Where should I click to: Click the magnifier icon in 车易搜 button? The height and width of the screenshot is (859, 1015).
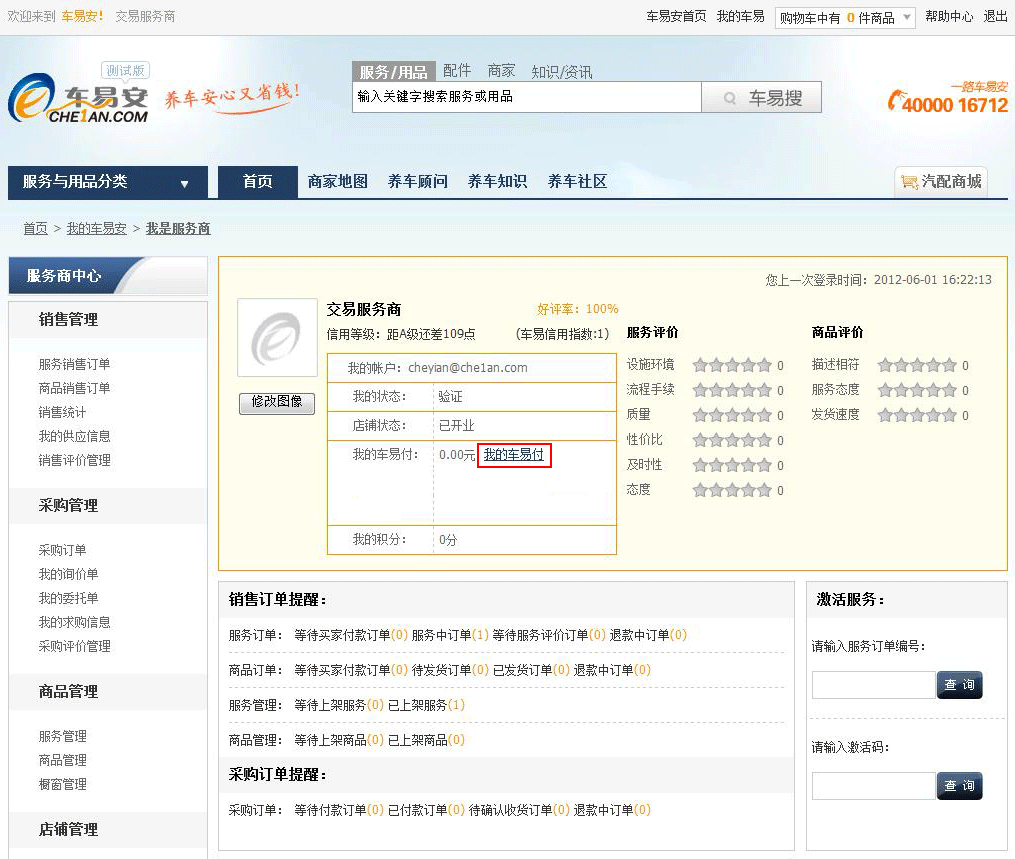[730, 98]
